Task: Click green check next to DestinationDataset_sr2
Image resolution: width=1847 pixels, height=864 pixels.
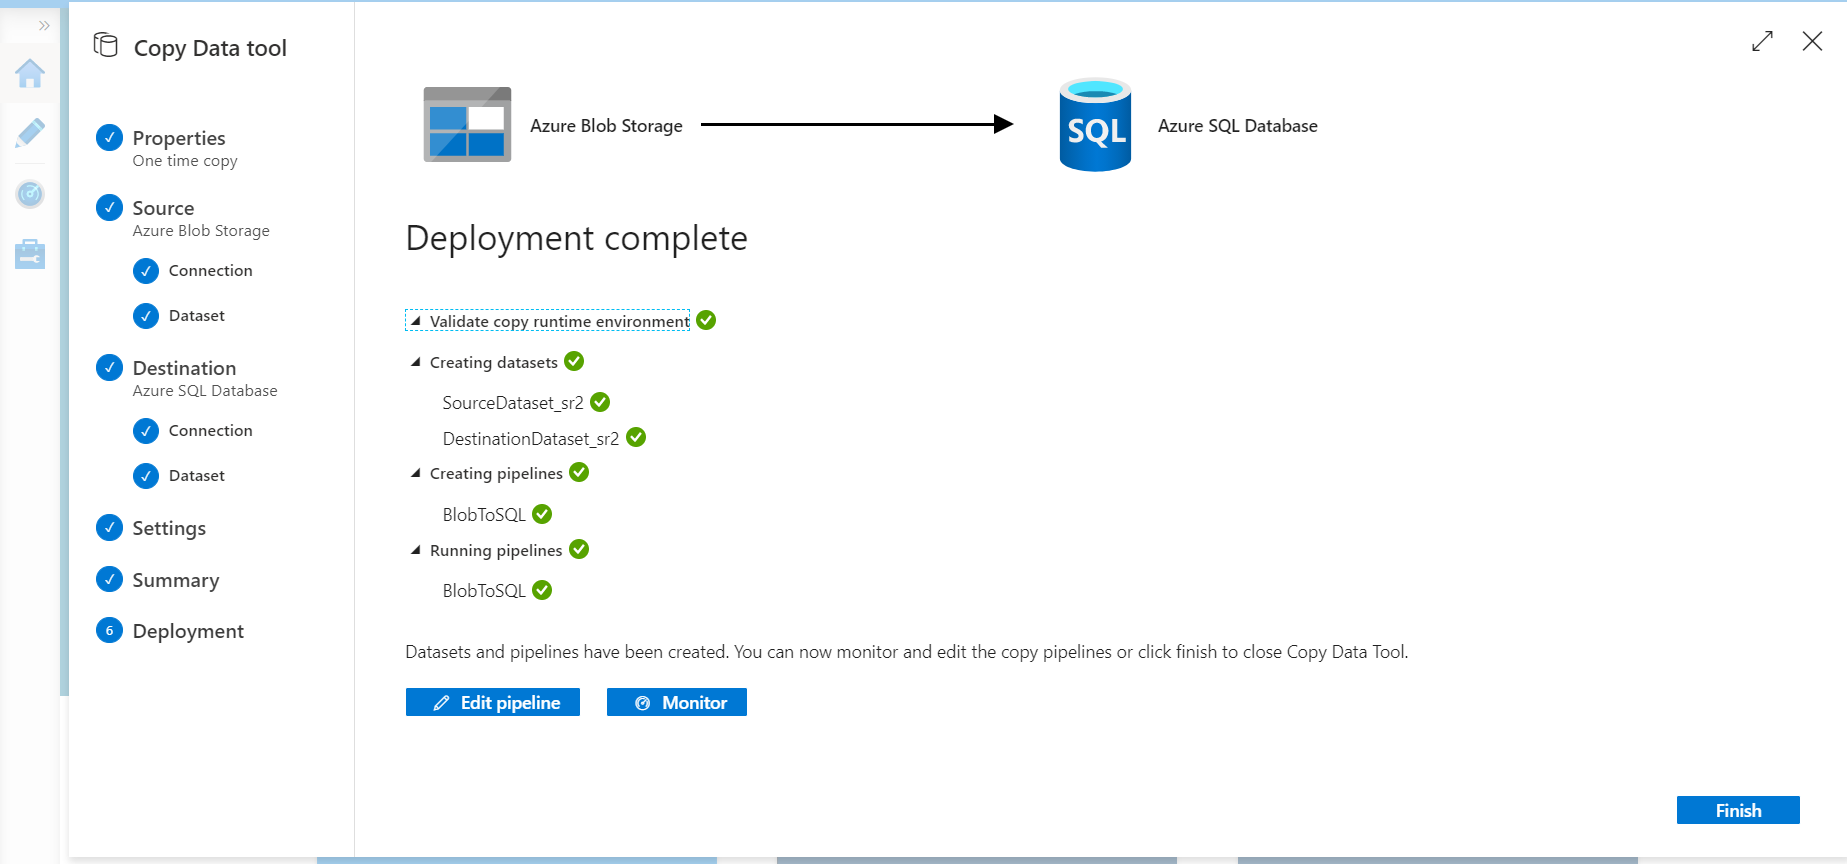Action: coord(636,437)
